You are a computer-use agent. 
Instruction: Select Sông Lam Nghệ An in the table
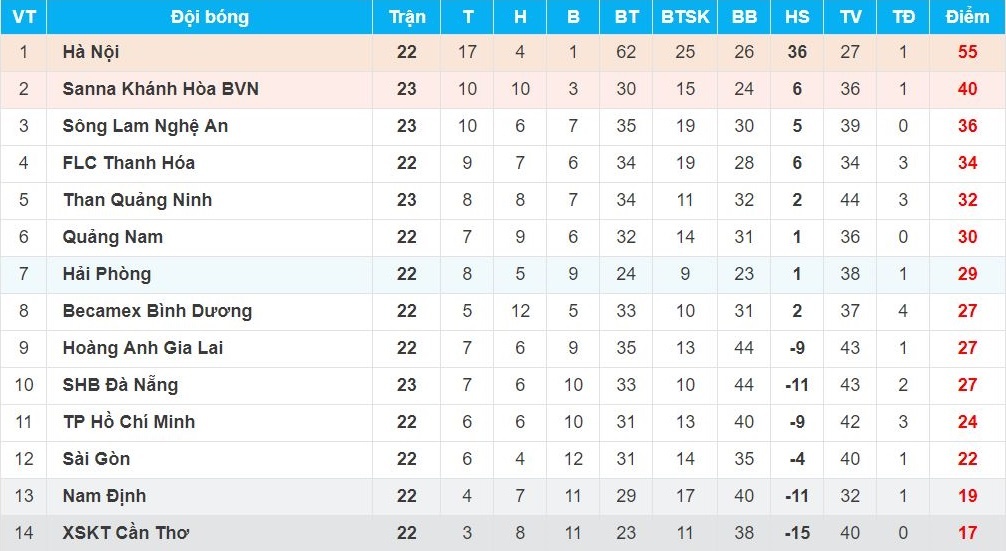coord(145,126)
